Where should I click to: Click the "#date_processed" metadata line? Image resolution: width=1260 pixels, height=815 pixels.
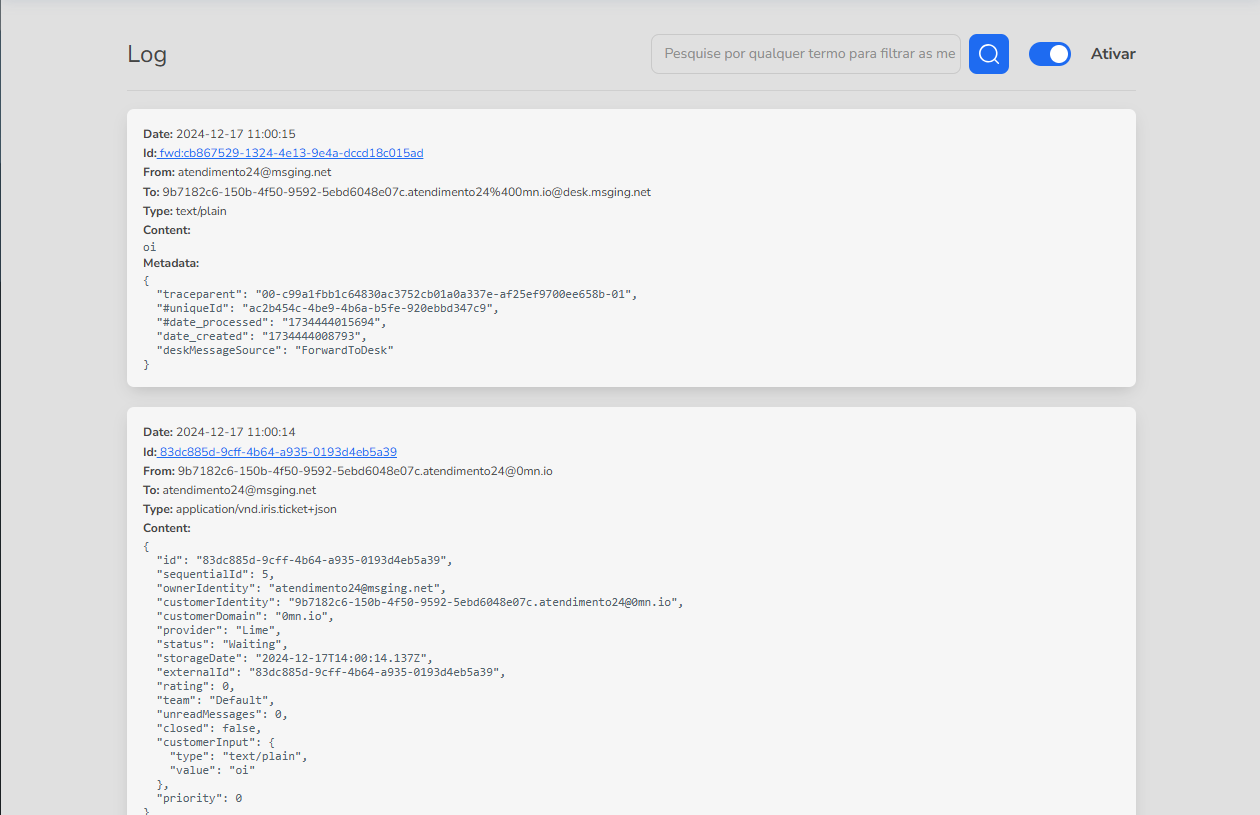point(271,322)
